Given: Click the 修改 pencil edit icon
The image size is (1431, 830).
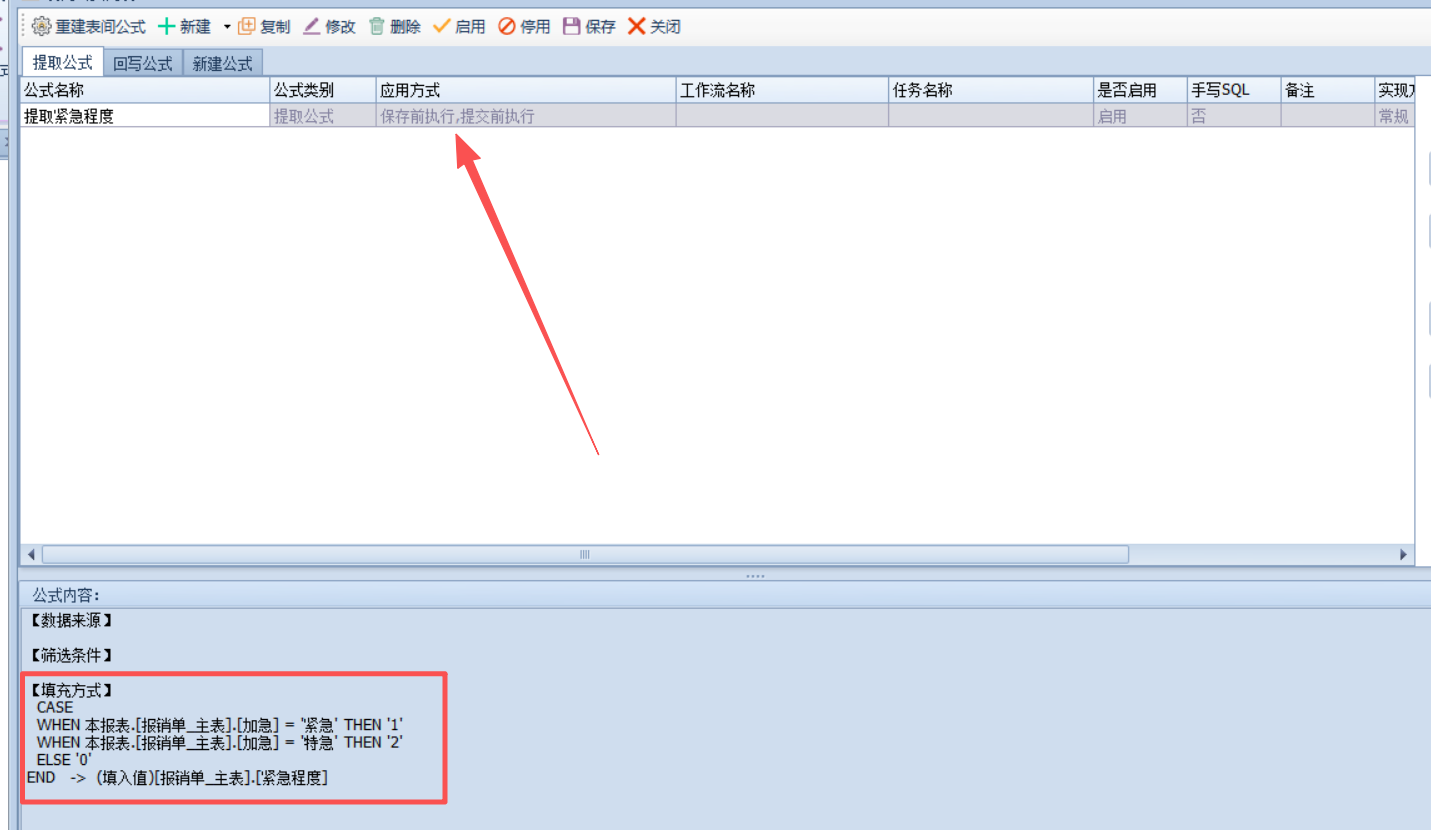Looking at the screenshot, I should pos(312,27).
